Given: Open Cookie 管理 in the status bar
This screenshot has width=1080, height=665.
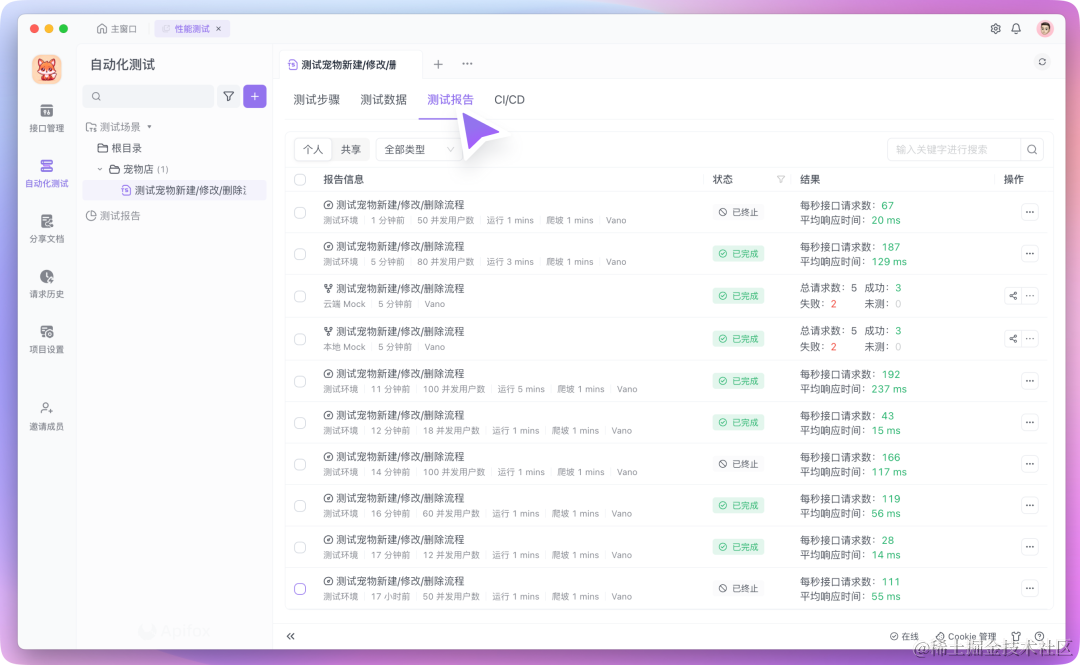Looking at the screenshot, I should tap(966, 636).
